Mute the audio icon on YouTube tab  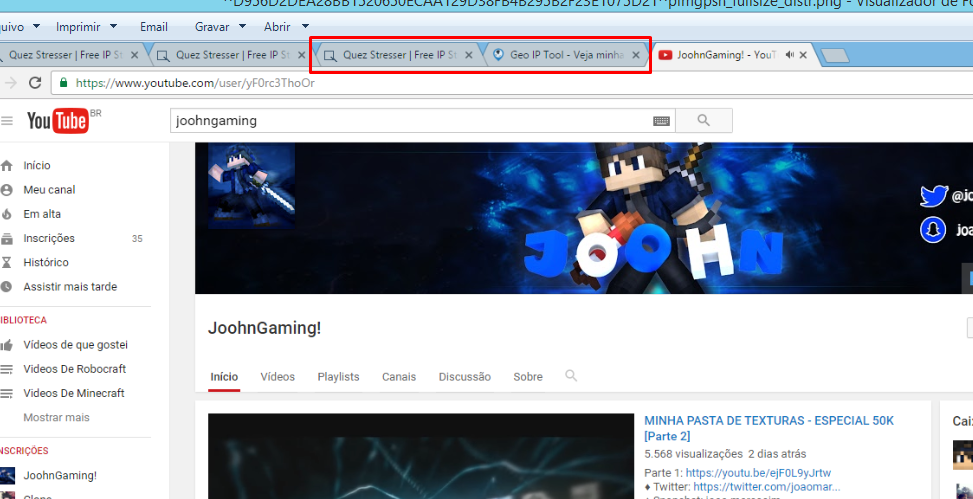[x=789, y=55]
